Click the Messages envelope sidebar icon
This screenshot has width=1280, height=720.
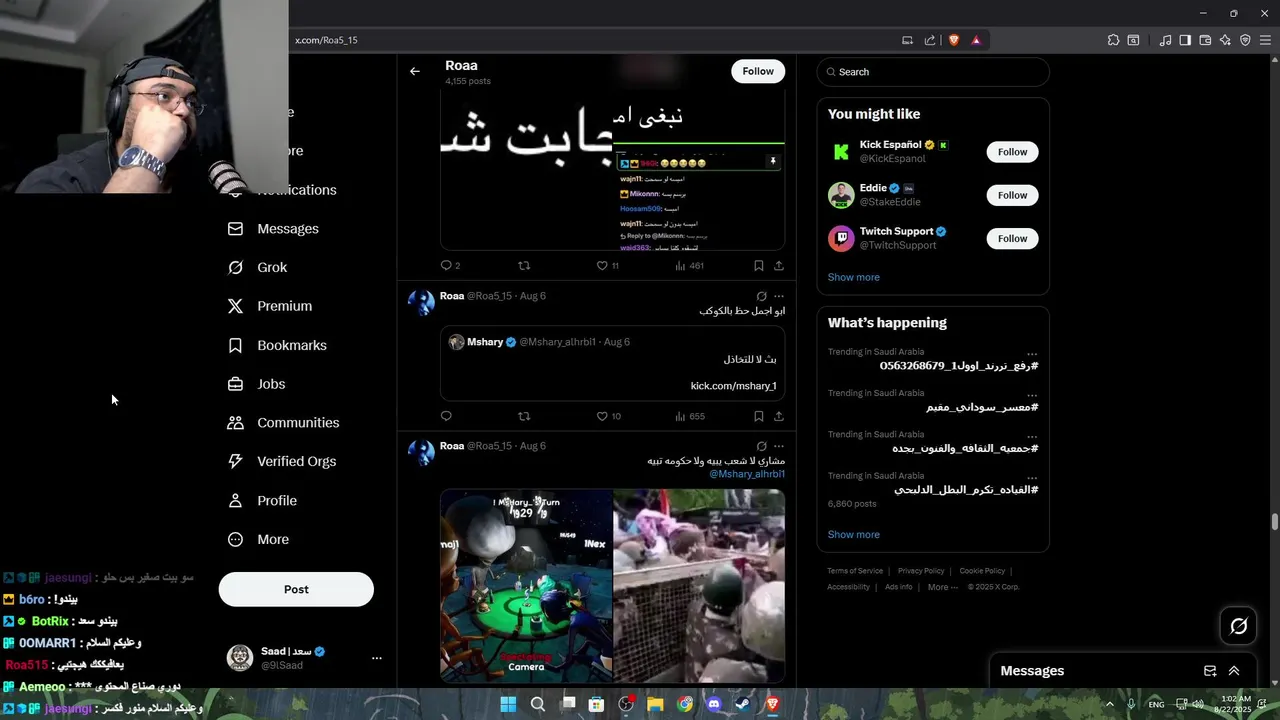[x=235, y=229]
